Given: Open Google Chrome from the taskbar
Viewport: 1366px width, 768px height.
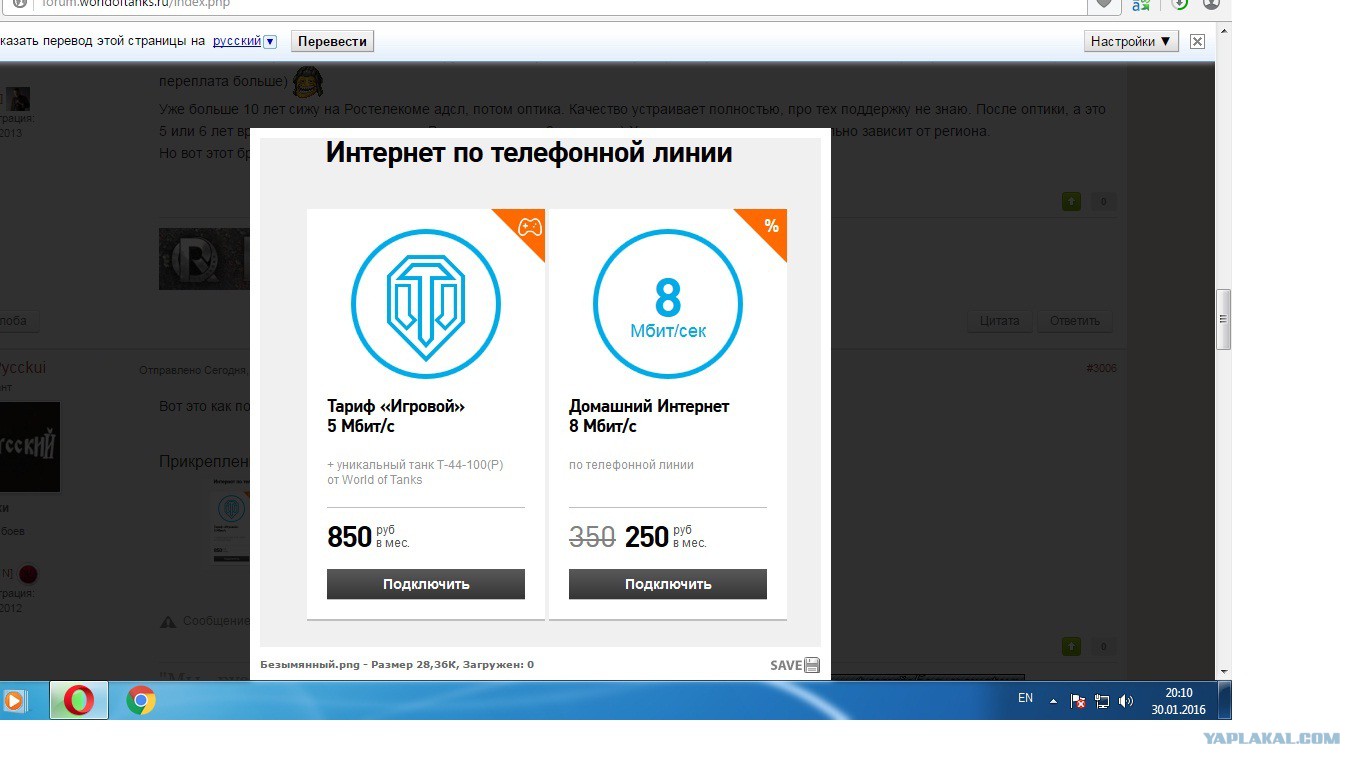Looking at the screenshot, I should click(x=141, y=701).
